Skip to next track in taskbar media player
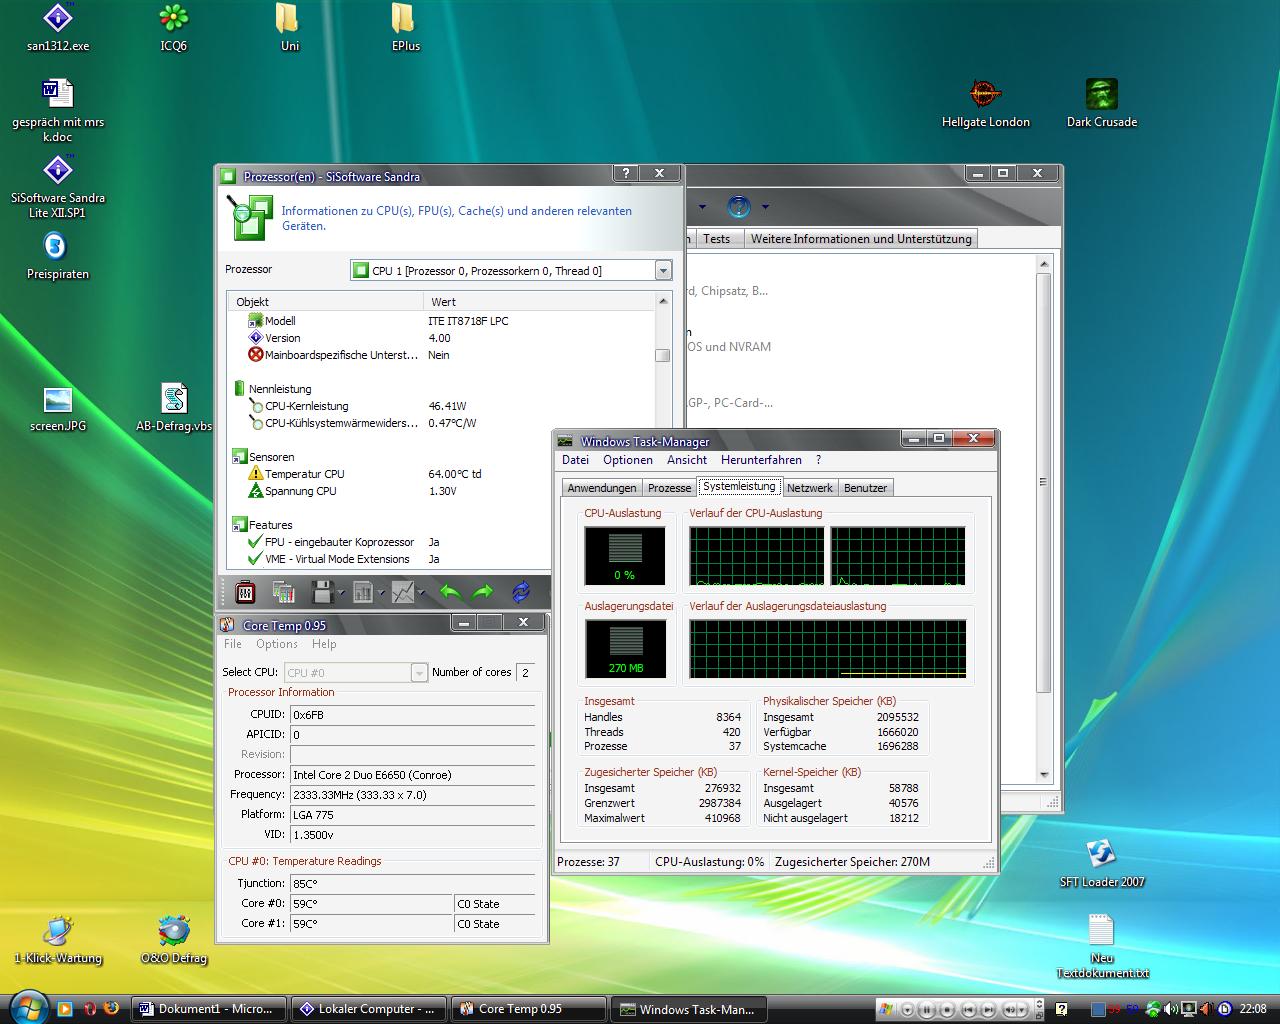Screen dimensions: 1280x1024 989,1009
